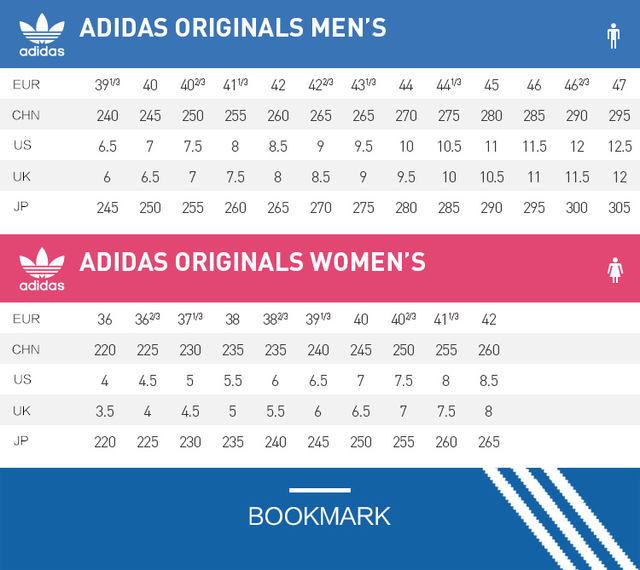Click men's CHN size 240
Viewport: 640px width, 570px height.
point(107,116)
